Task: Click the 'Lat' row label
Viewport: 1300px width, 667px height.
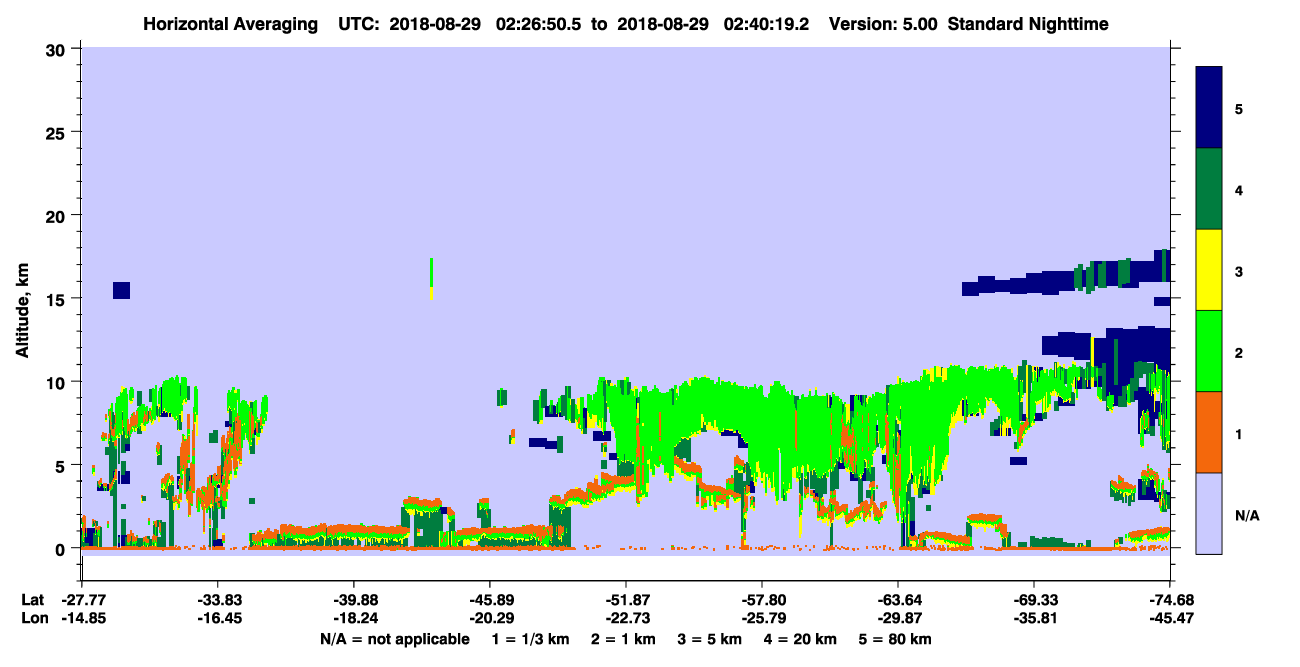Action: tap(32, 600)
